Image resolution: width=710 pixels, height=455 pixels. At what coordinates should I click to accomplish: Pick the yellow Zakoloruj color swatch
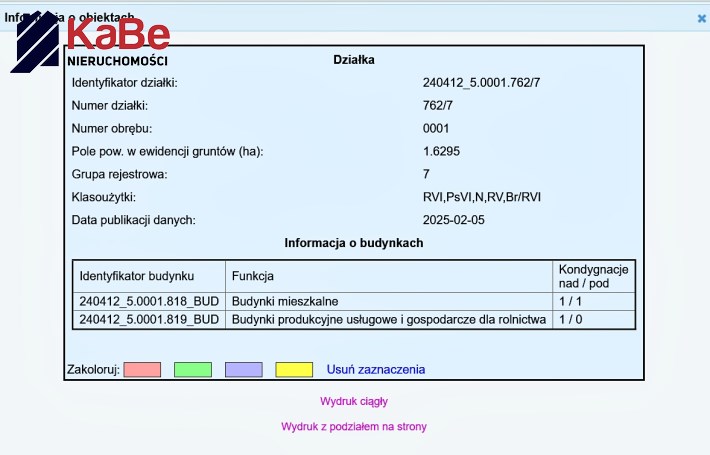click(x=294, y=369)
